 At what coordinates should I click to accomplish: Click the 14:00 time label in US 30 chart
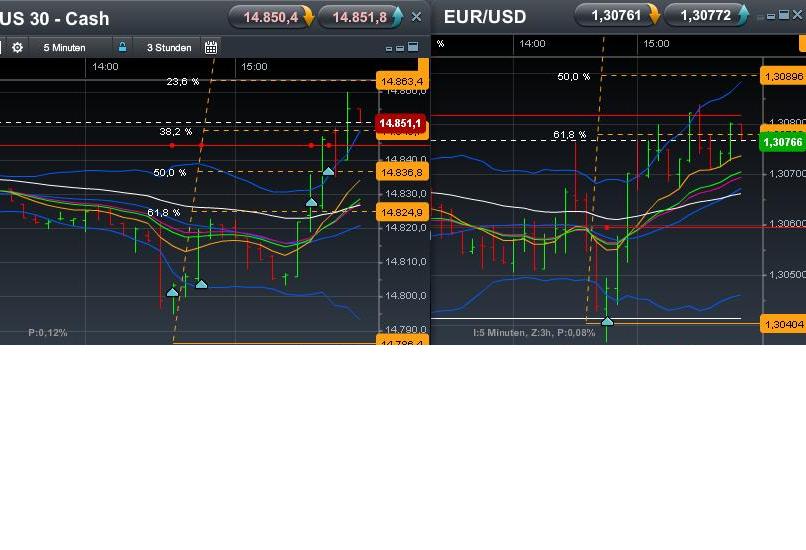click(105, 66)
